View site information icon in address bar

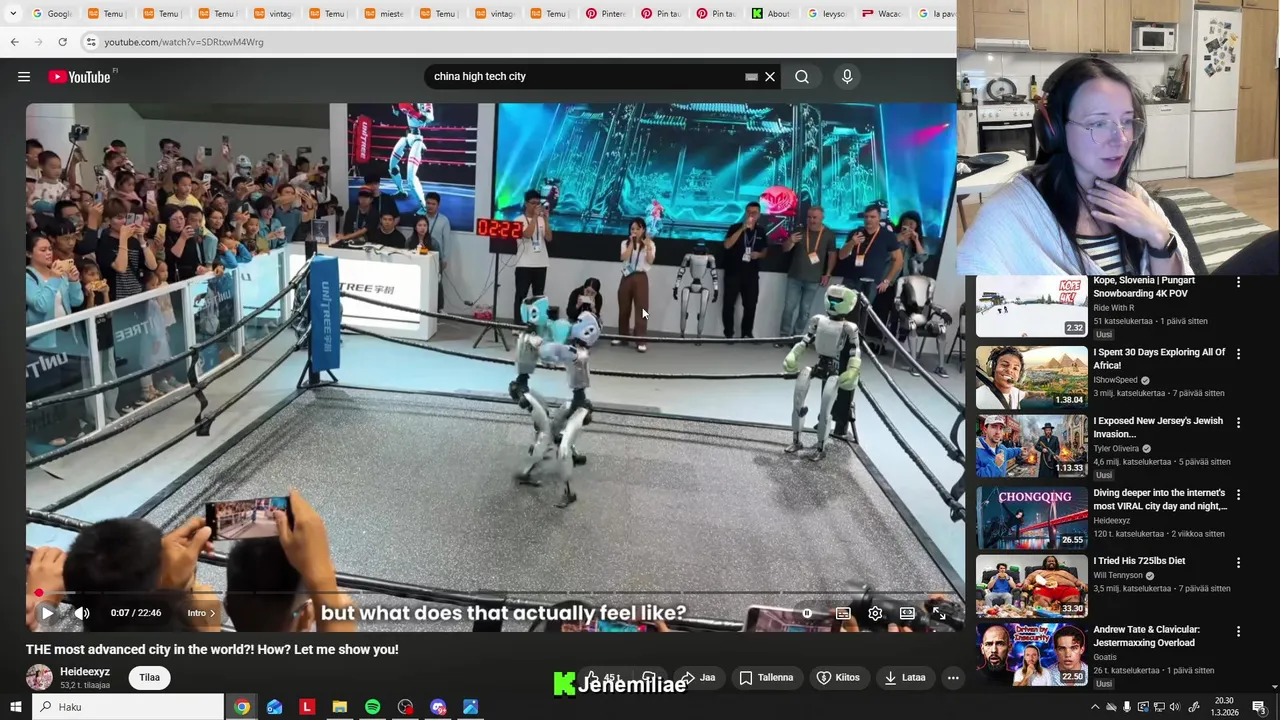(91, 42)
